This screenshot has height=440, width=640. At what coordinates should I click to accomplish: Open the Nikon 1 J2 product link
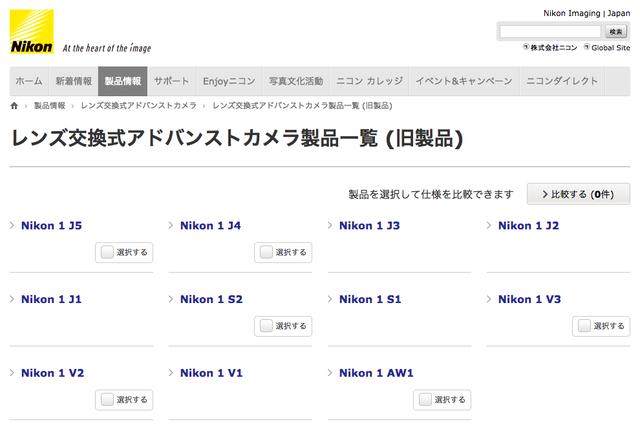pyautogui.click(x=529, y=226)
